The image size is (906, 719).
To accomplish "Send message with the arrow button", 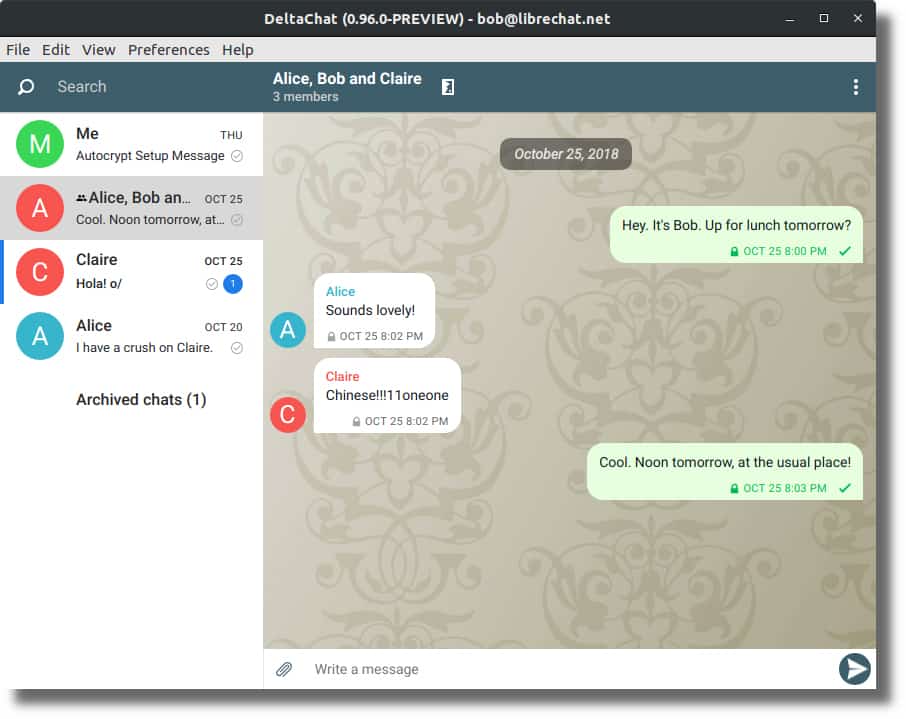I will (x=855, y=669).
